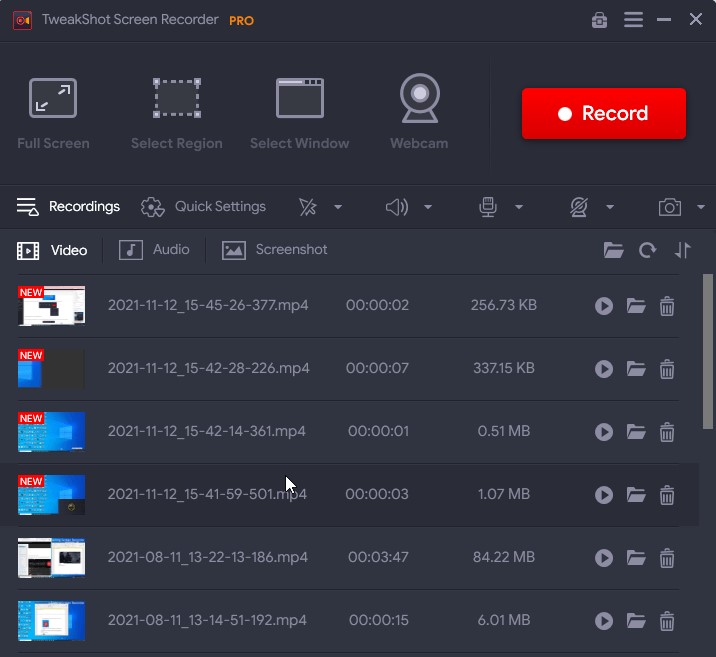Delete 2021-11-12_15-42-28-226.mp4
The height and width of the screenshot is (657, 716).
tap(667, 369)
